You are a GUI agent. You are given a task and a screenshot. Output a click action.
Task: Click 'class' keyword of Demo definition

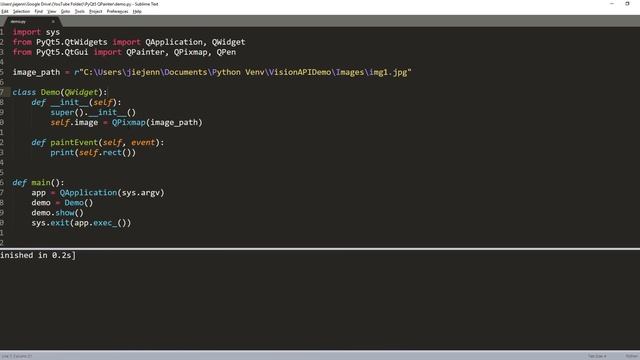(24, 92)
